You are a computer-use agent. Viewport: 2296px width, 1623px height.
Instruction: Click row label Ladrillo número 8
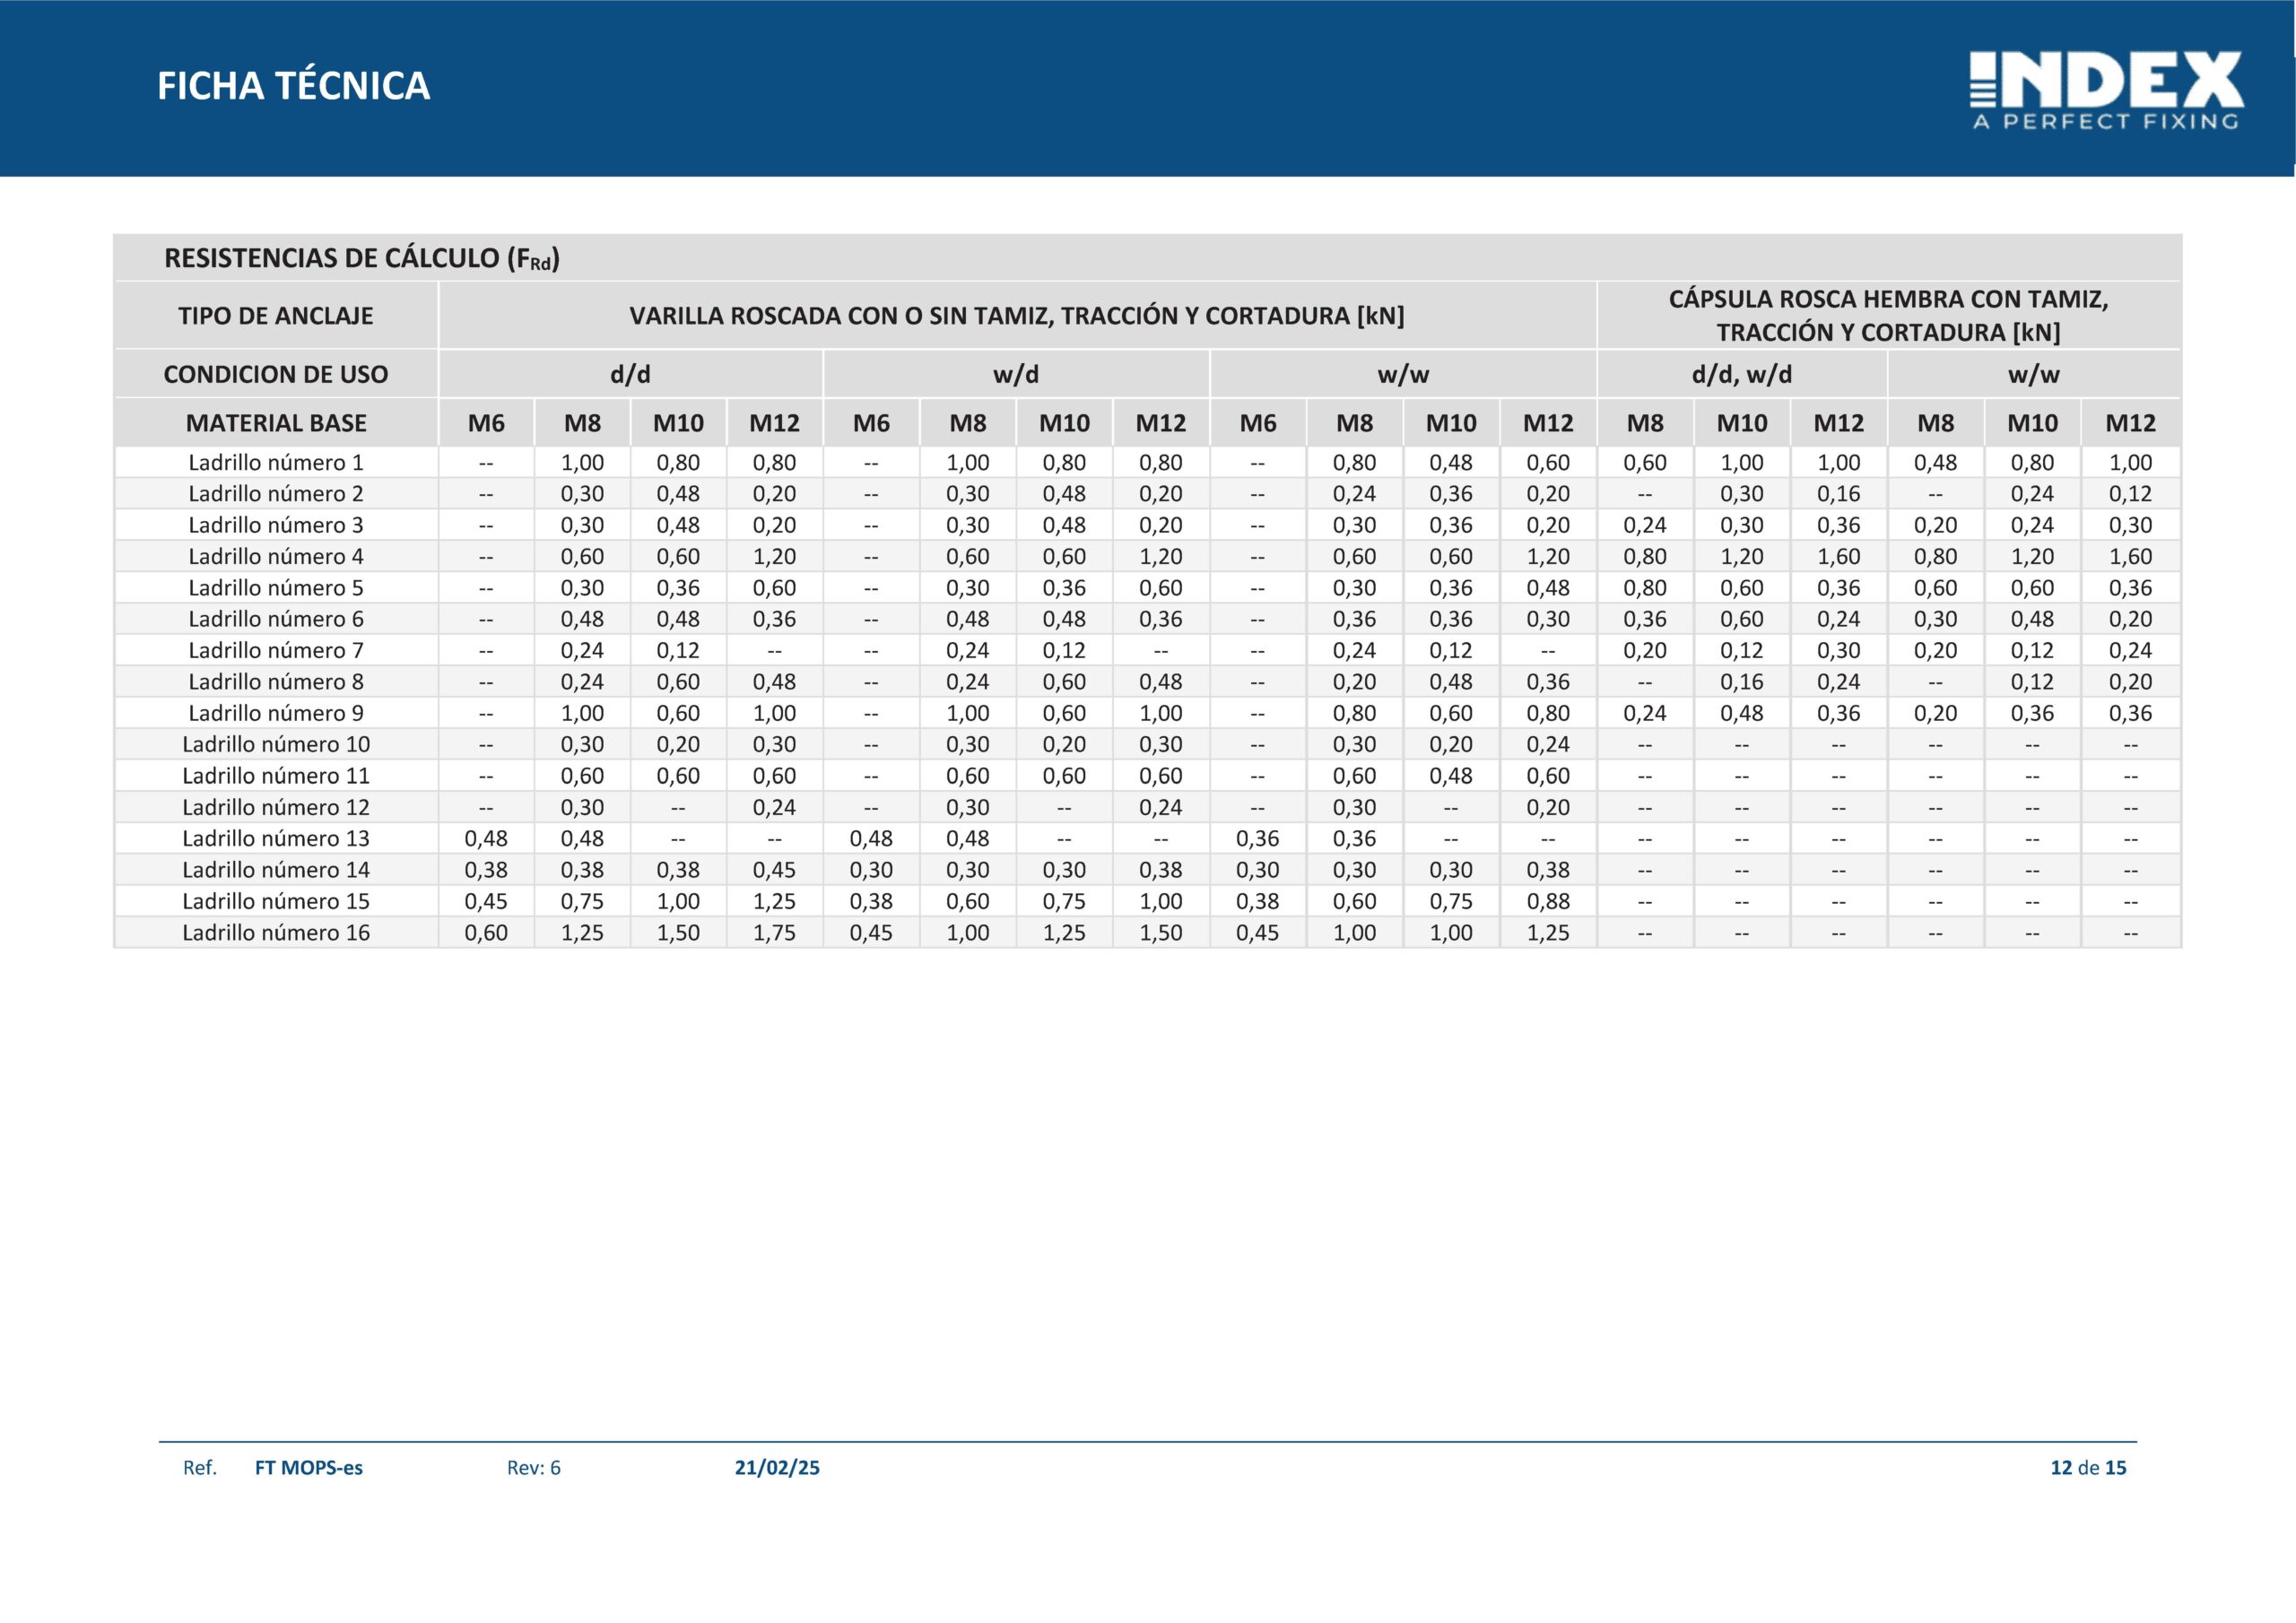click(276, 682)
